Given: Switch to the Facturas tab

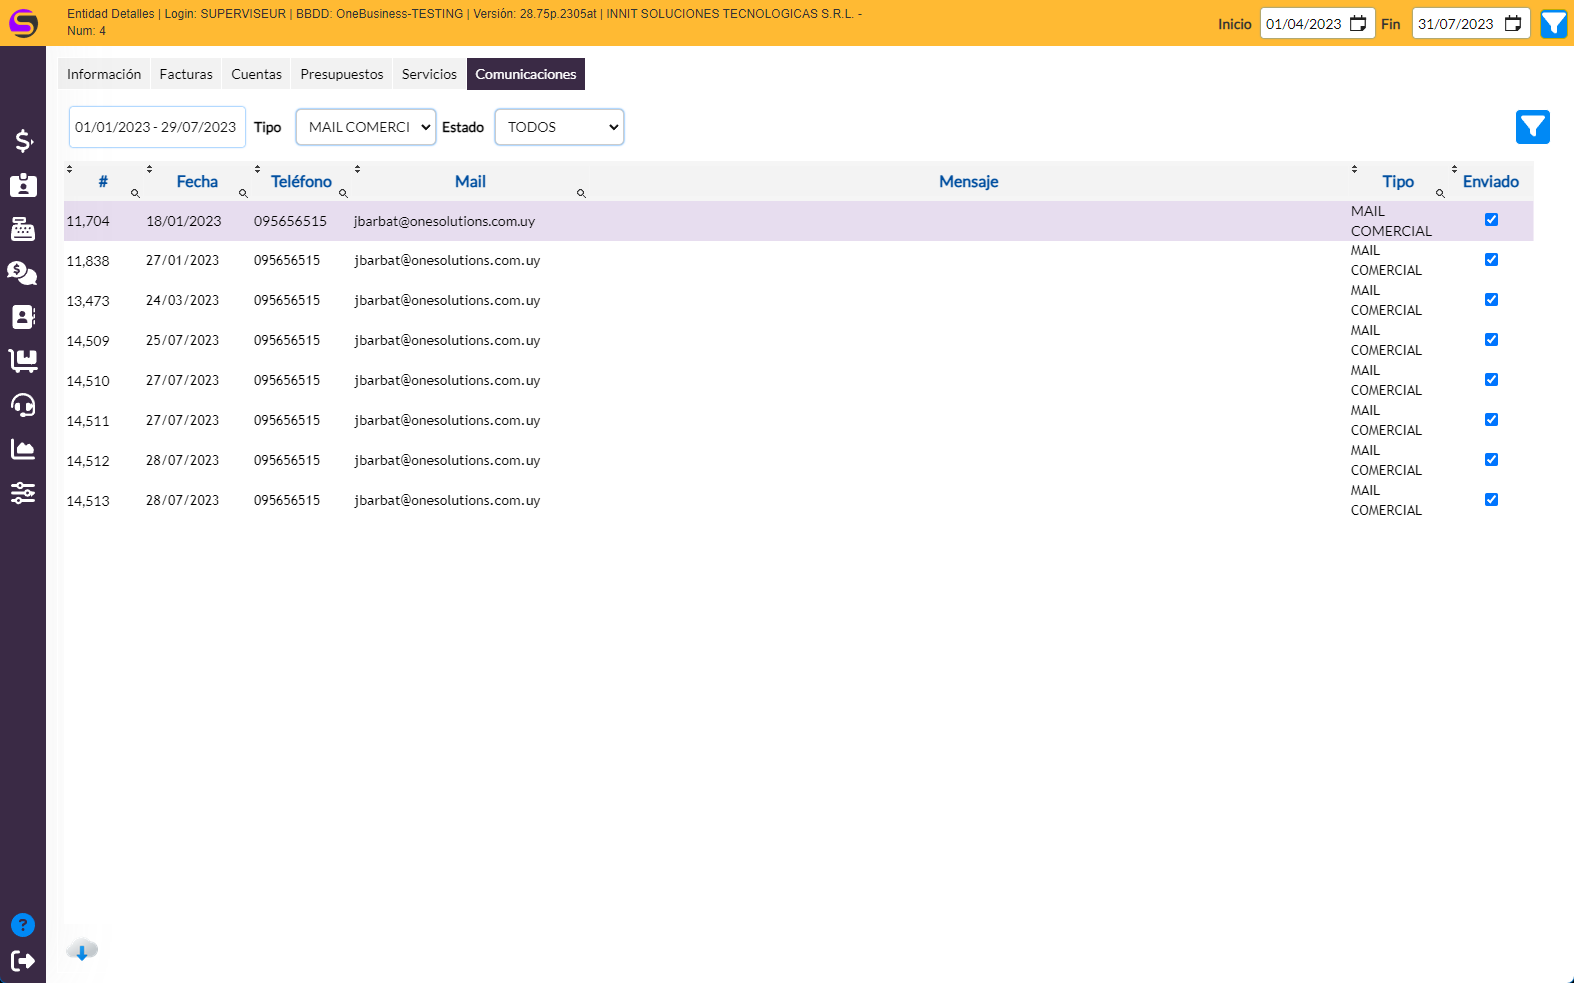Looking at the screenshot, I should coord(186,74).
